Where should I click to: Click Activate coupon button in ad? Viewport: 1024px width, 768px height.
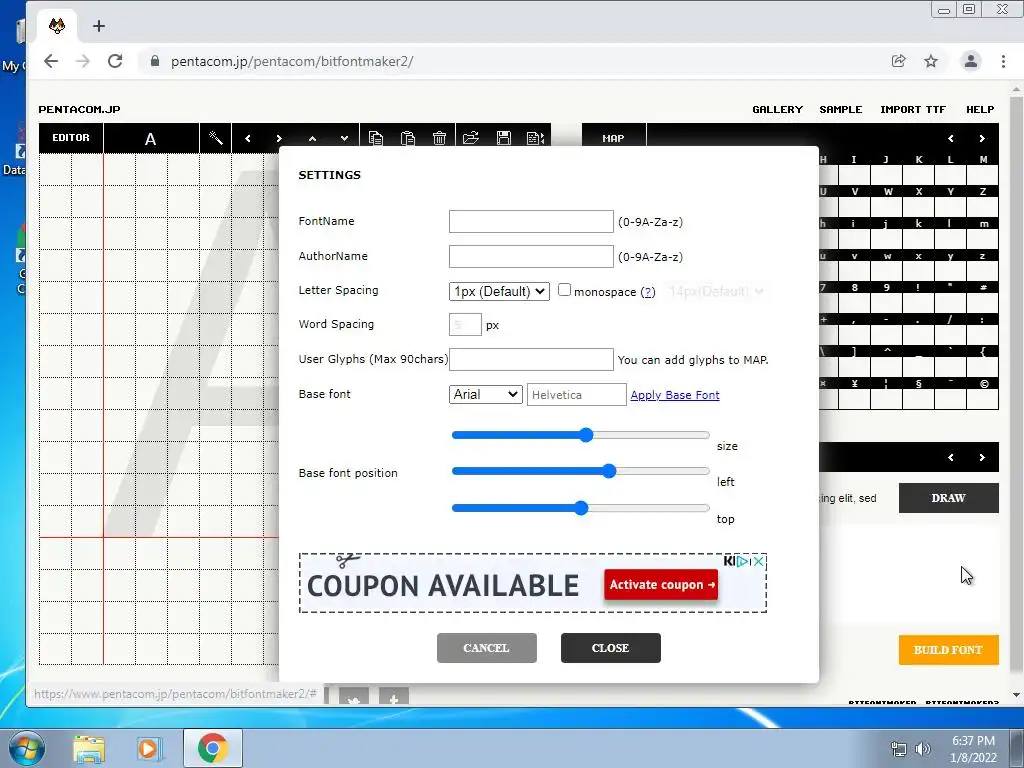click(661, 584)
